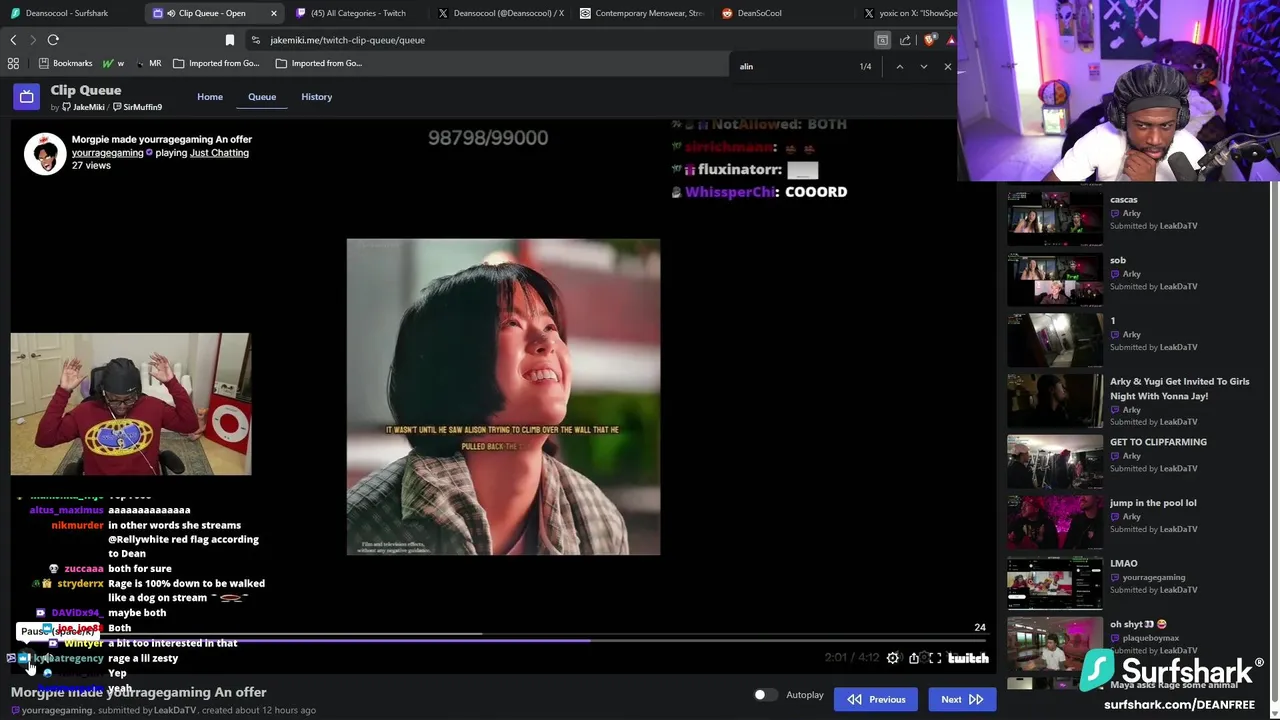Screen dimensions: 1280x720
Task: Open the yourragegaming channel link
Action: point(107,153)
